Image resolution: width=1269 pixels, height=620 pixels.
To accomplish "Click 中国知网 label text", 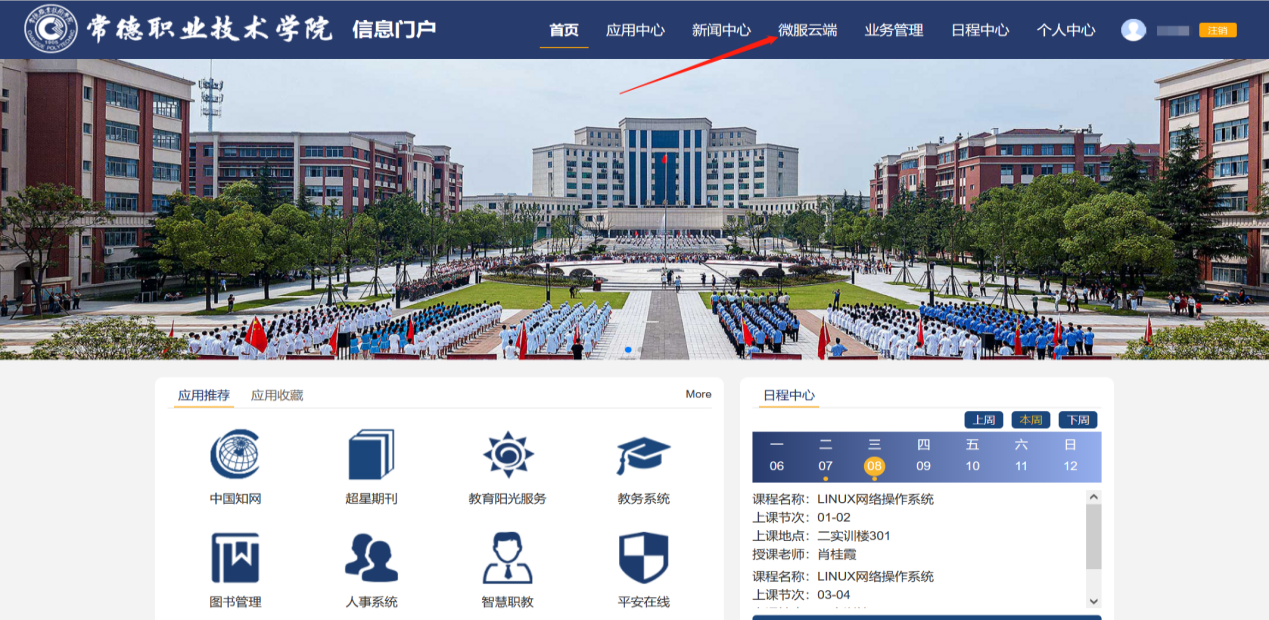I will click(235, 499).
